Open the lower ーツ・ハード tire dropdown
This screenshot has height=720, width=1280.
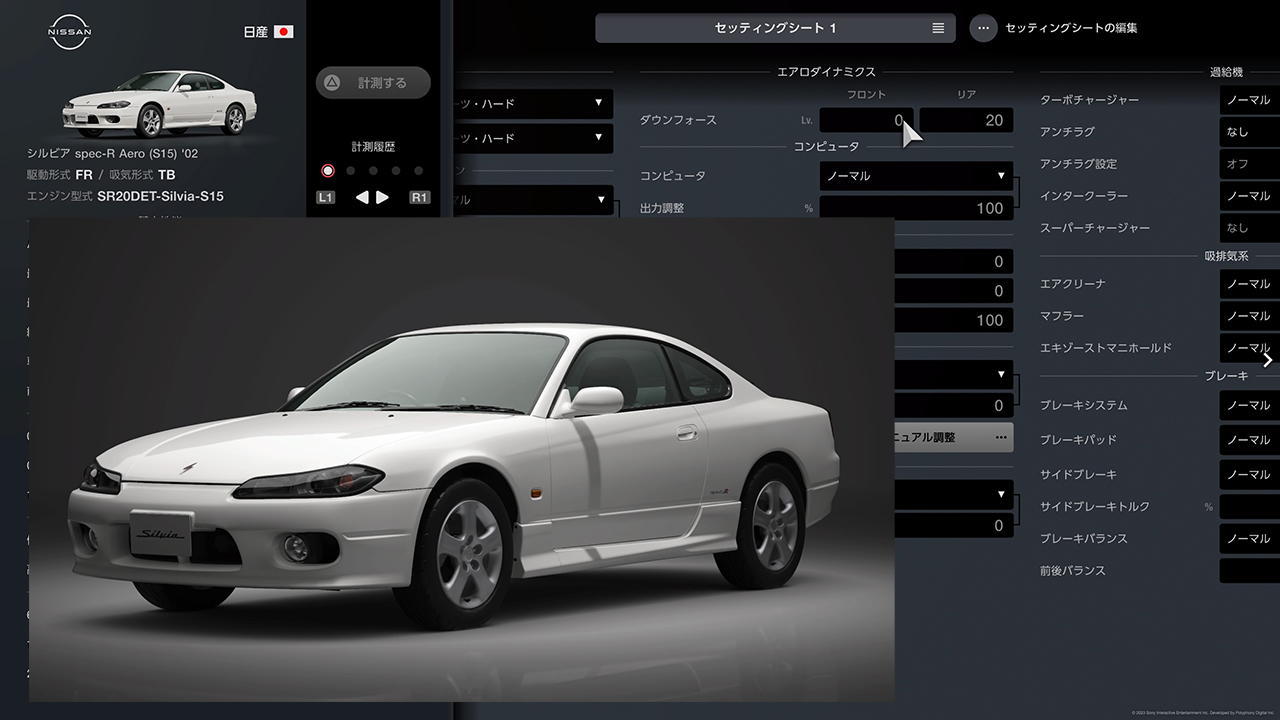pos(533,137)
